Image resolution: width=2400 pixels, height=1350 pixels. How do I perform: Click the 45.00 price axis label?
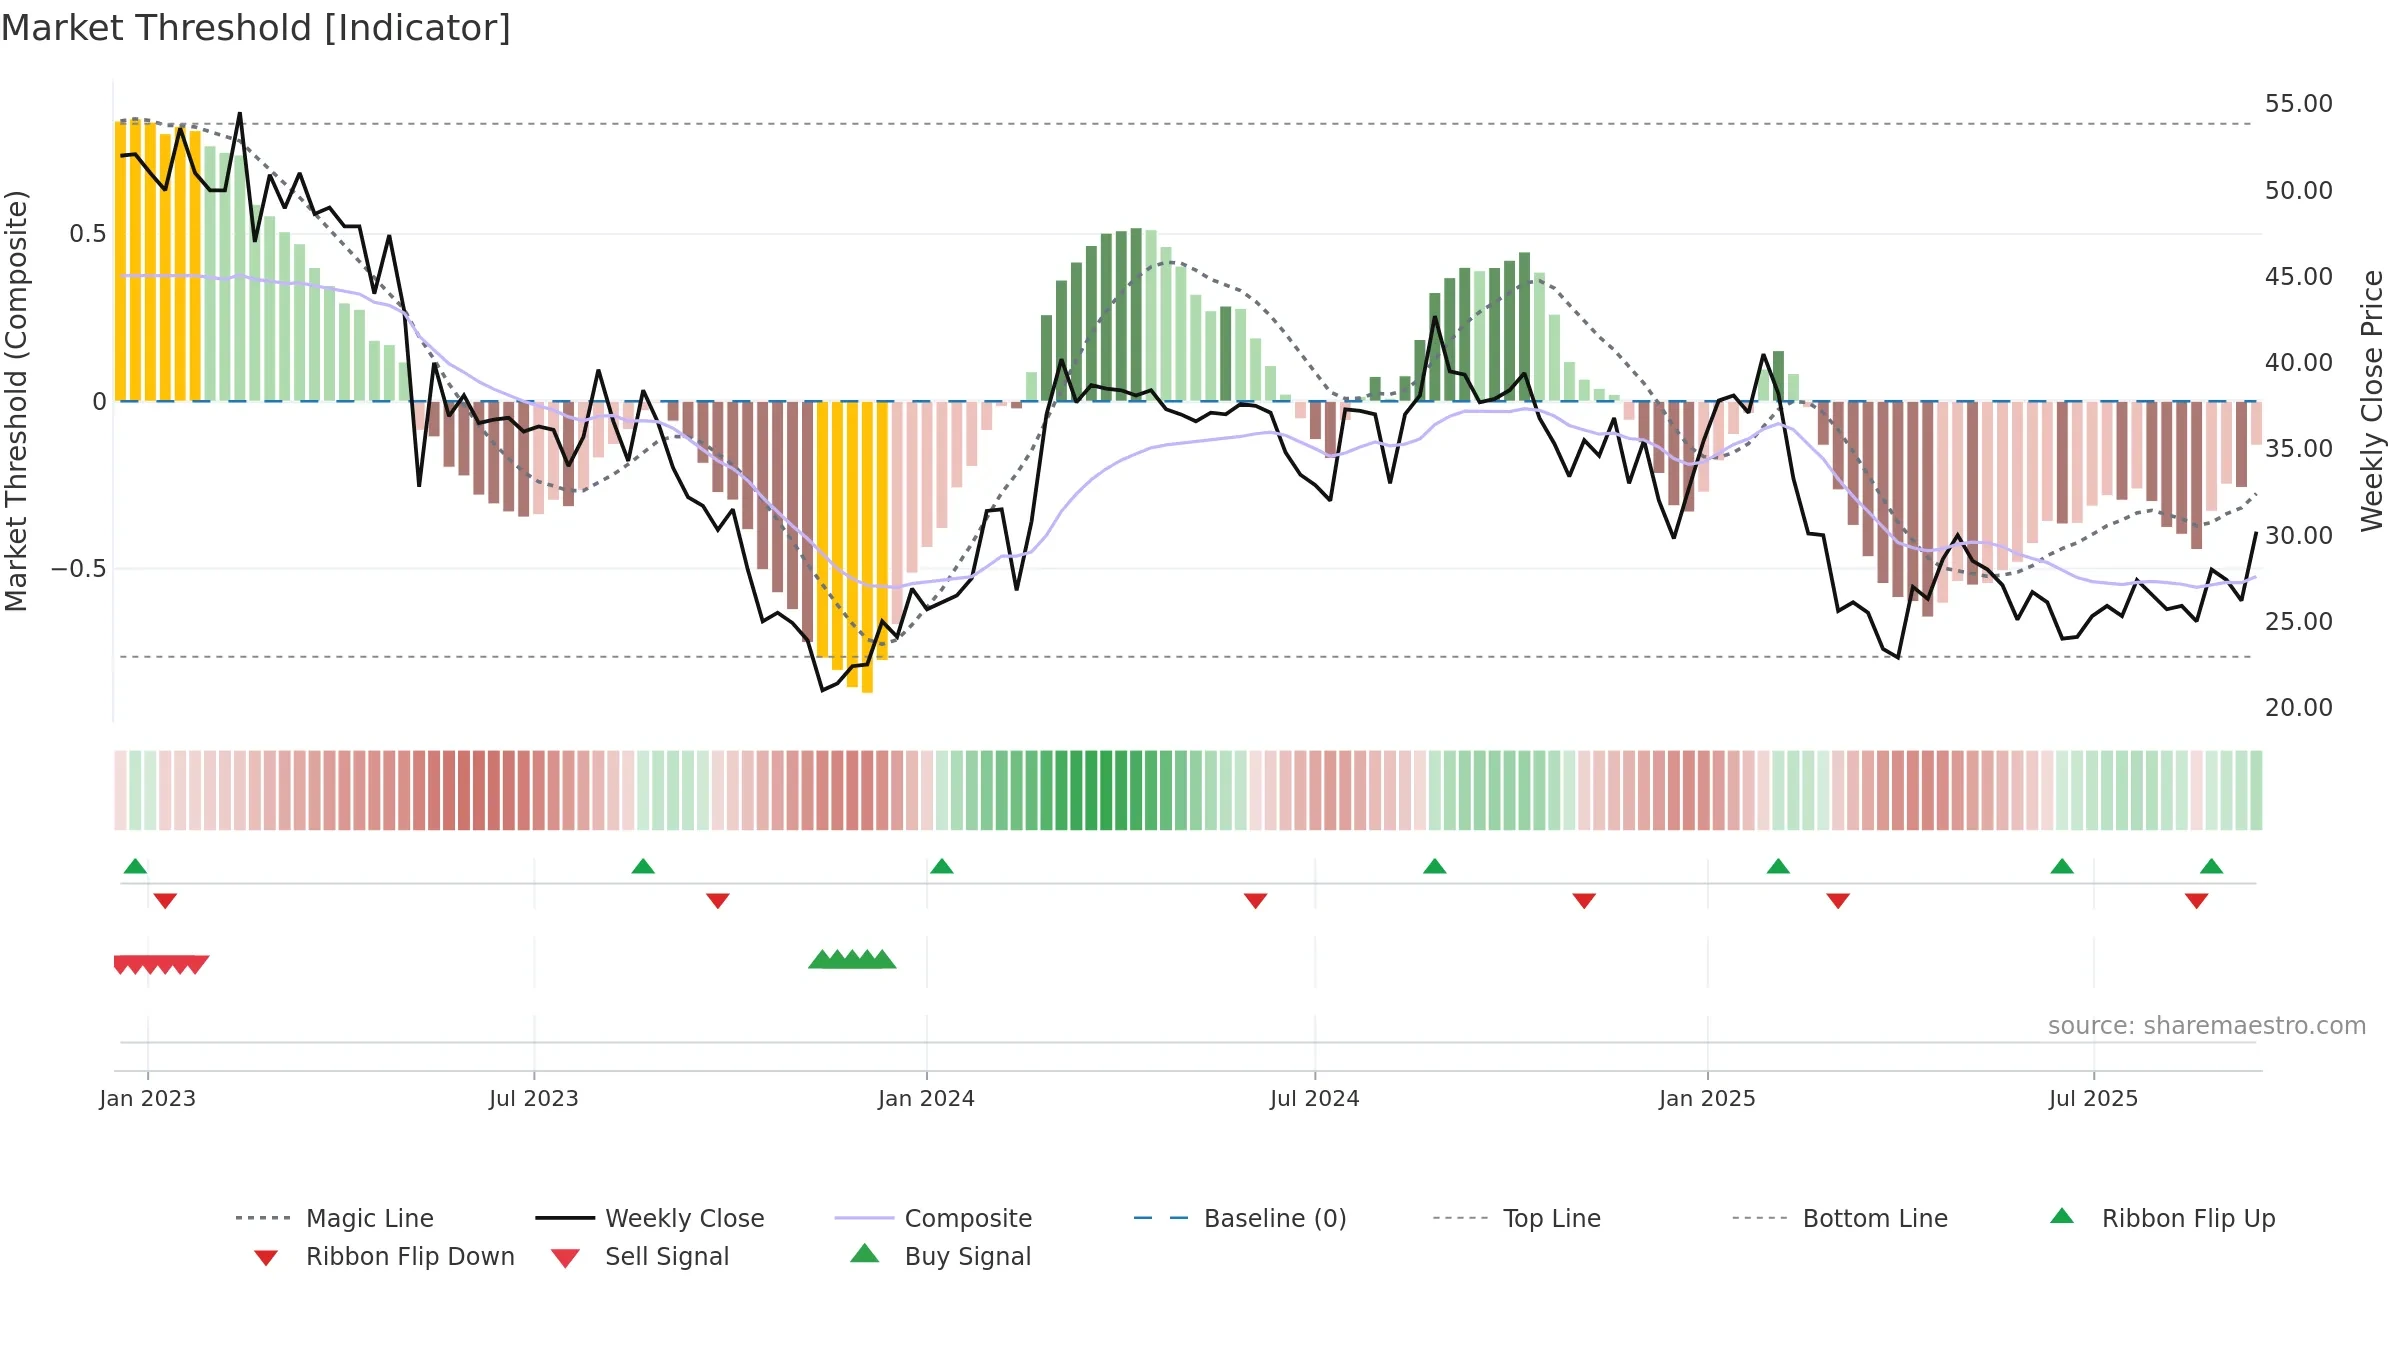pyautogui.click(x=2299, y=276)
